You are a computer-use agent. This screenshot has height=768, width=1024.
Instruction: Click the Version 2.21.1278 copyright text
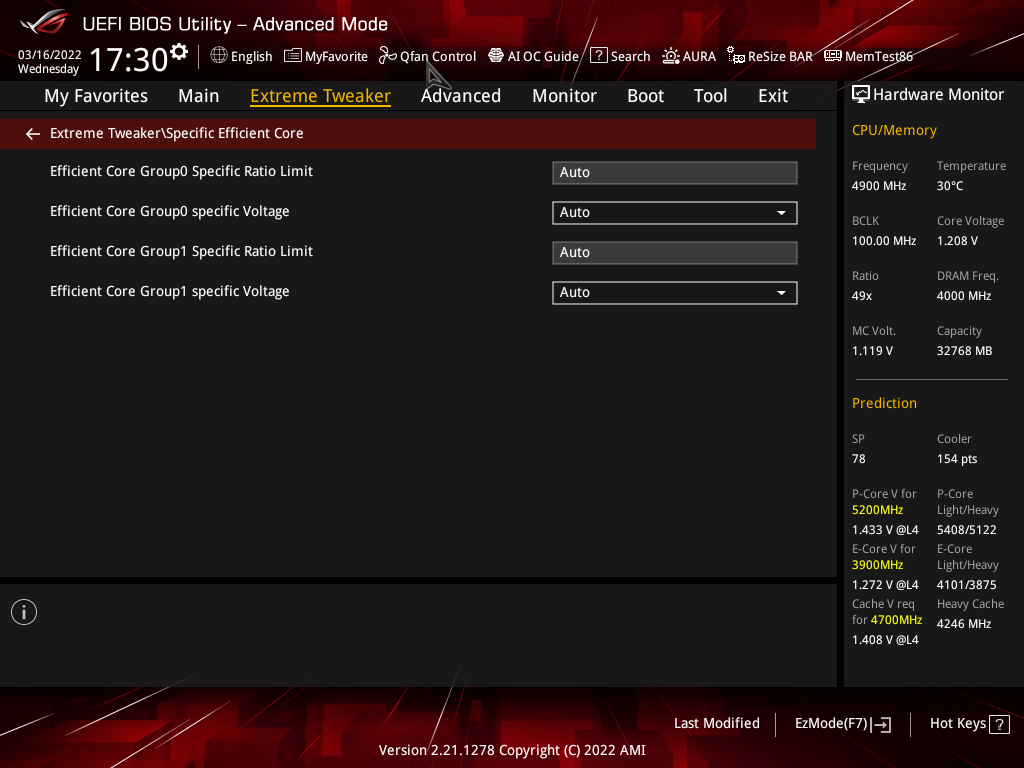pos(511,750)
